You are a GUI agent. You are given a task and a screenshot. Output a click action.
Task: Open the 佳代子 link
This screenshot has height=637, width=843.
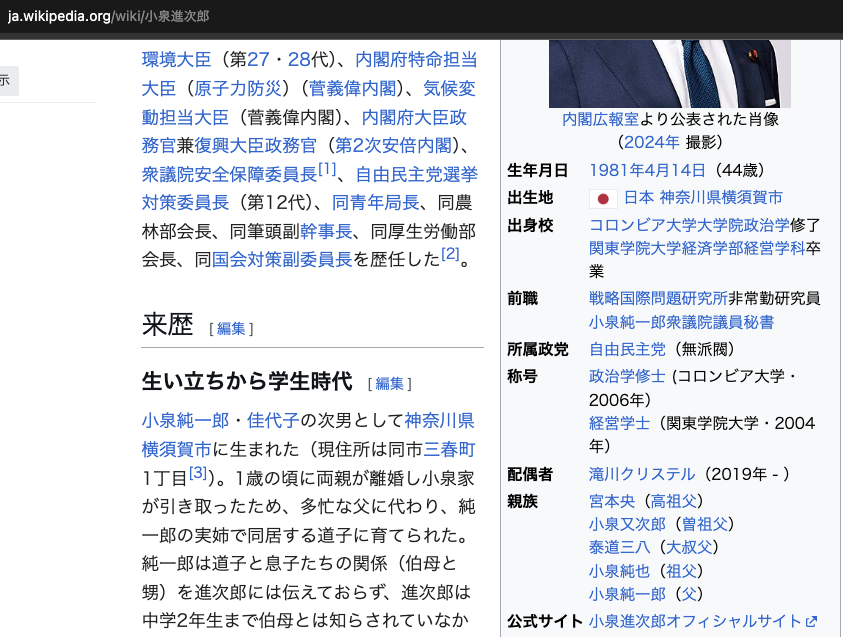pos(273,420)
